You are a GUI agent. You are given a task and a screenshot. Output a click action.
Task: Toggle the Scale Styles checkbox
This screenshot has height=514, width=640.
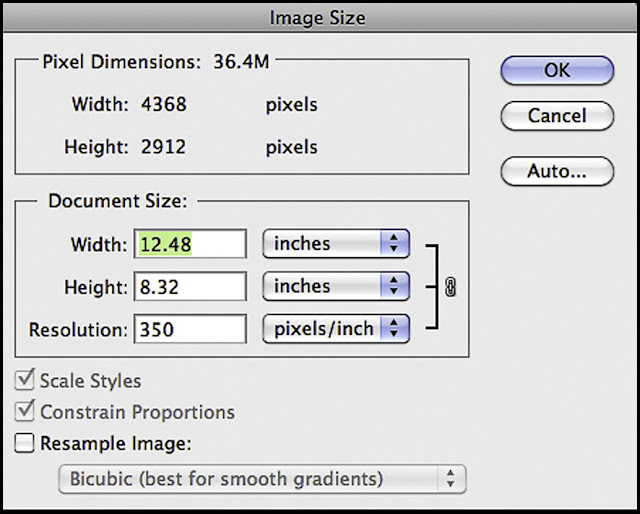pyautogui.click(x=26, y=381)
